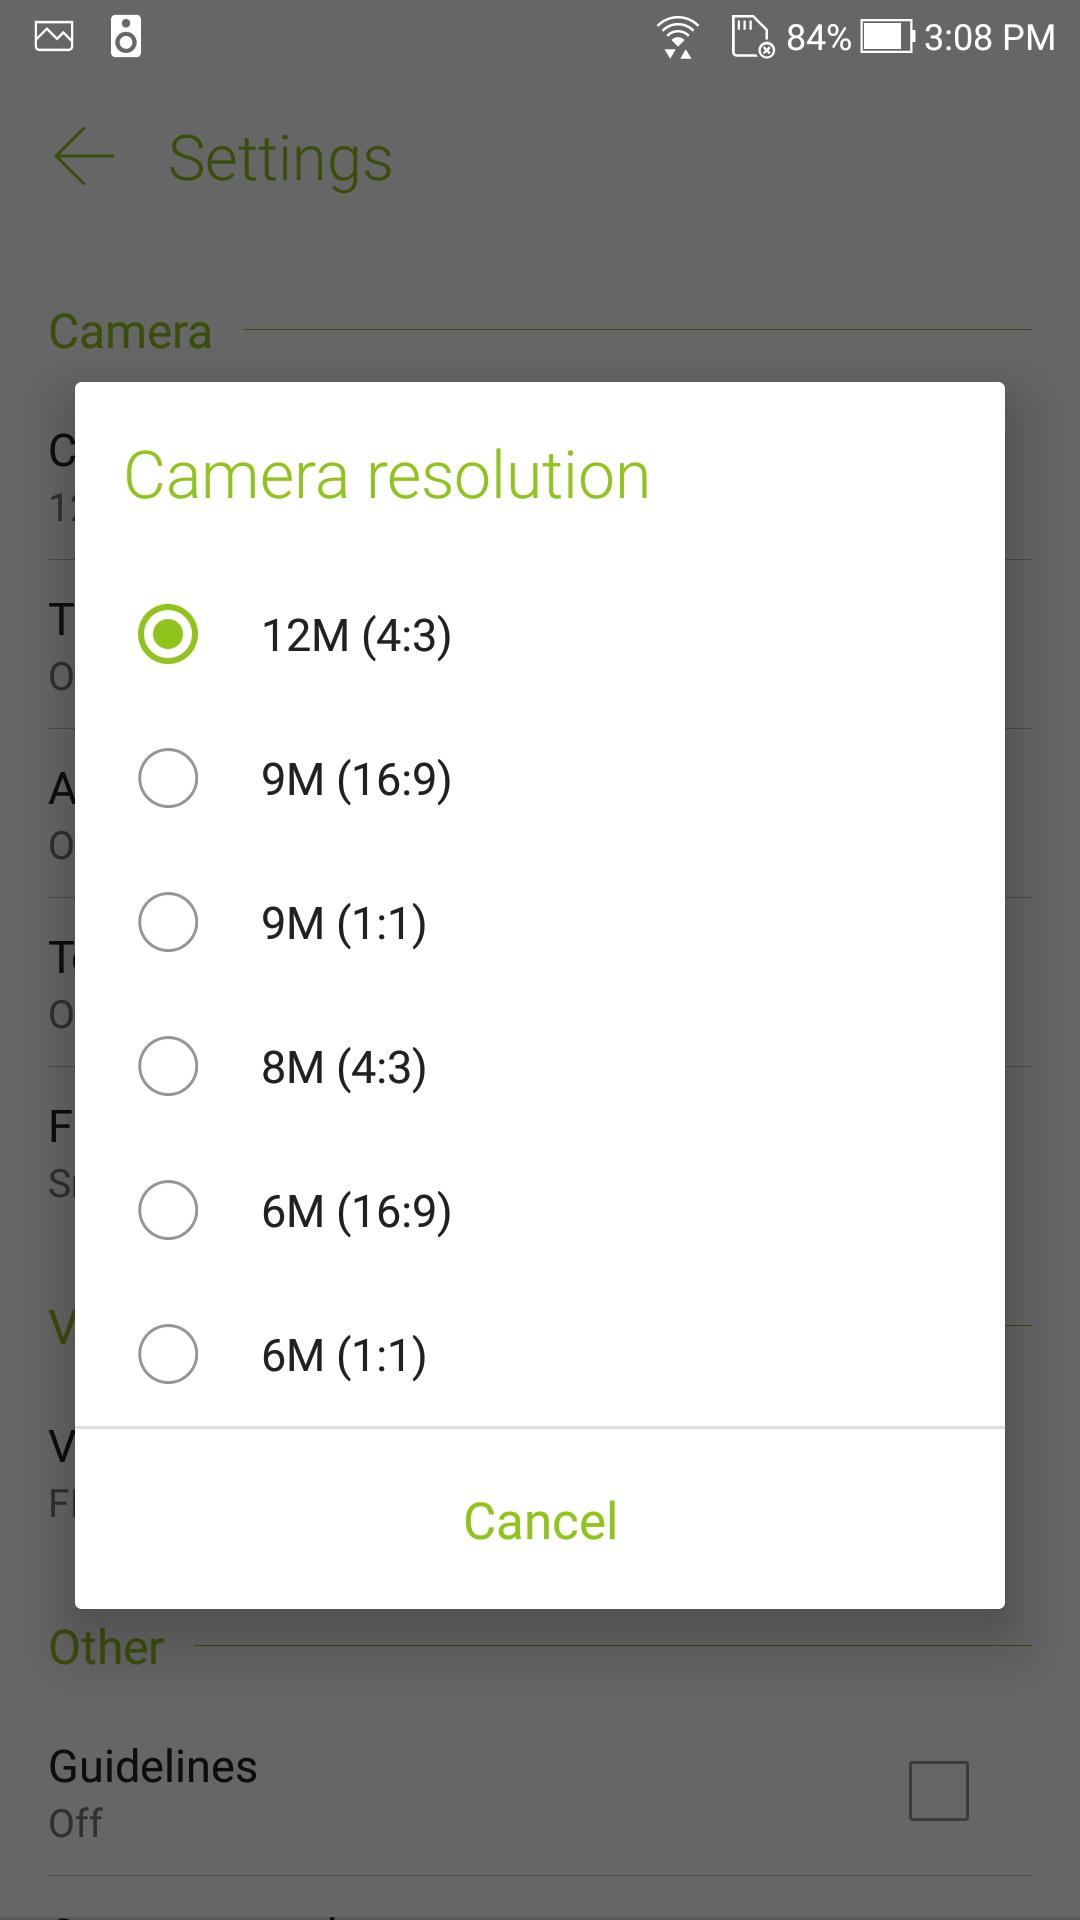Tap the 3:08 PM clock
The width and height of the screenshot is (1080, 1920).
pos(988,38)
